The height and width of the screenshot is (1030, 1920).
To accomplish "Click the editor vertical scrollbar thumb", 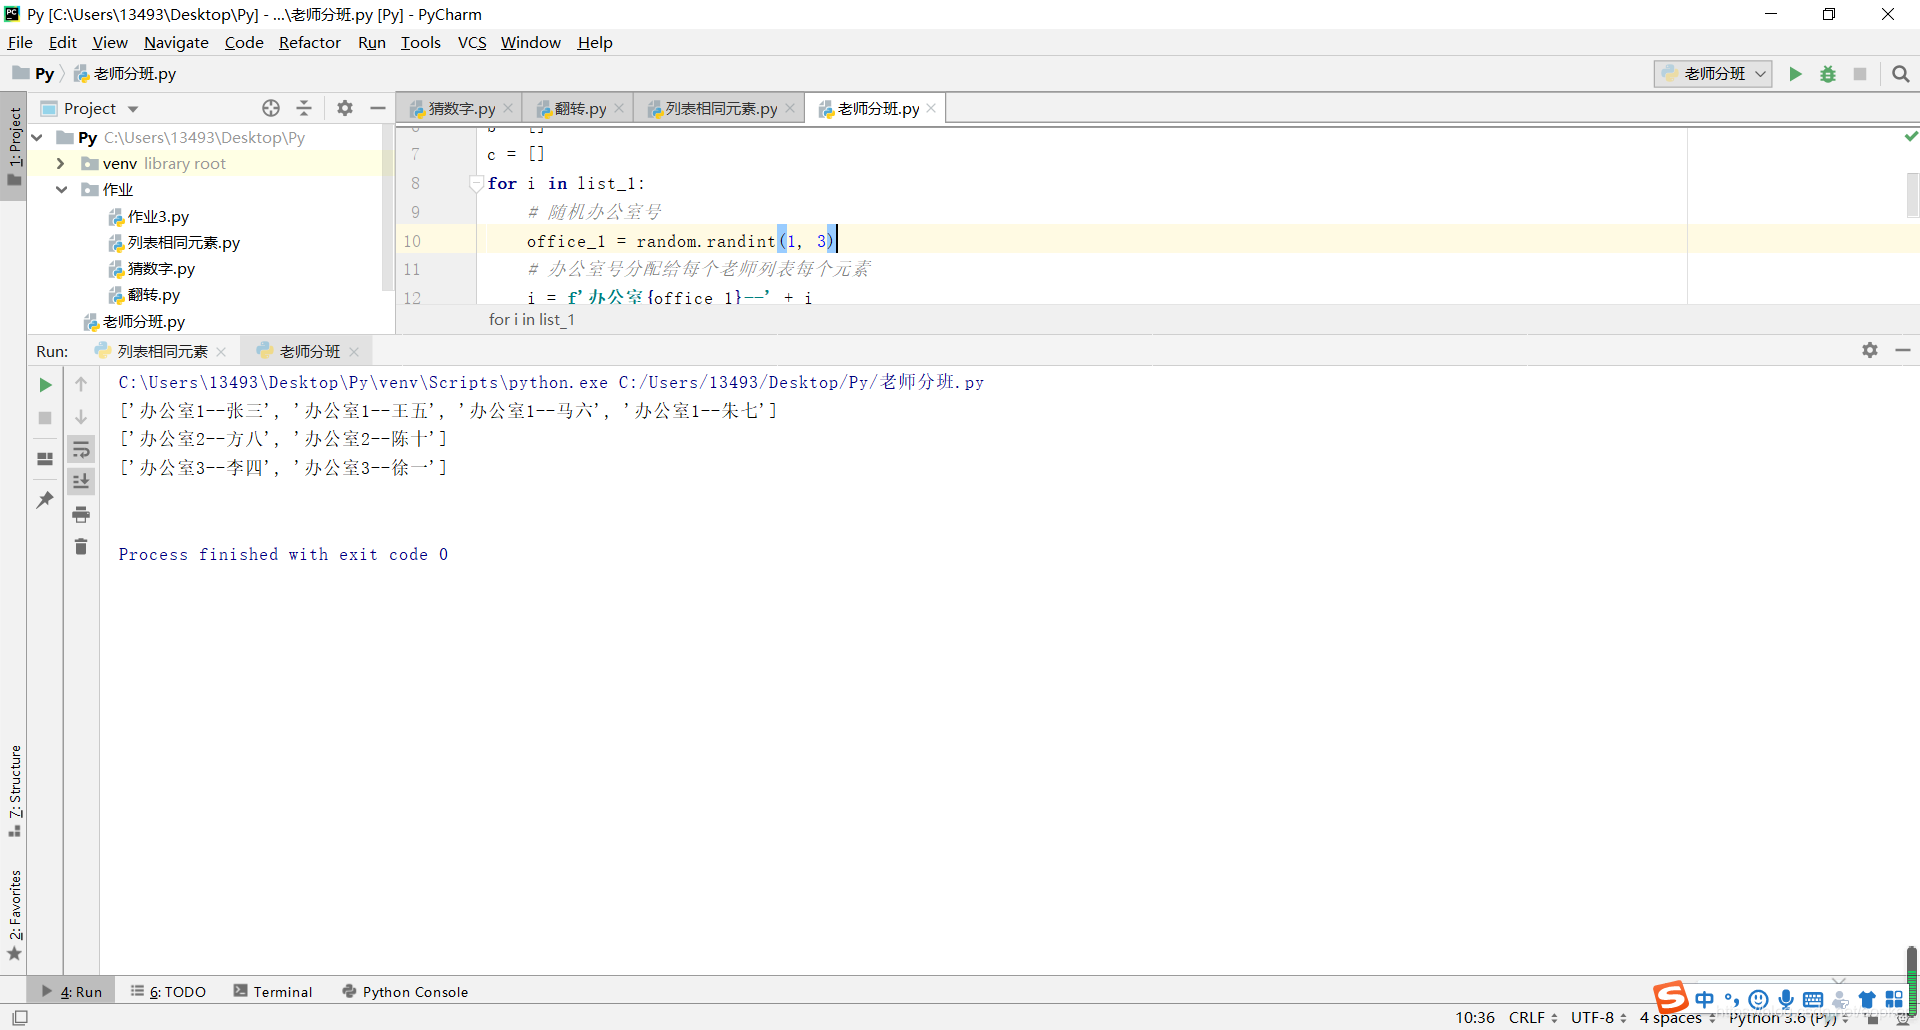I will 1912,195.
